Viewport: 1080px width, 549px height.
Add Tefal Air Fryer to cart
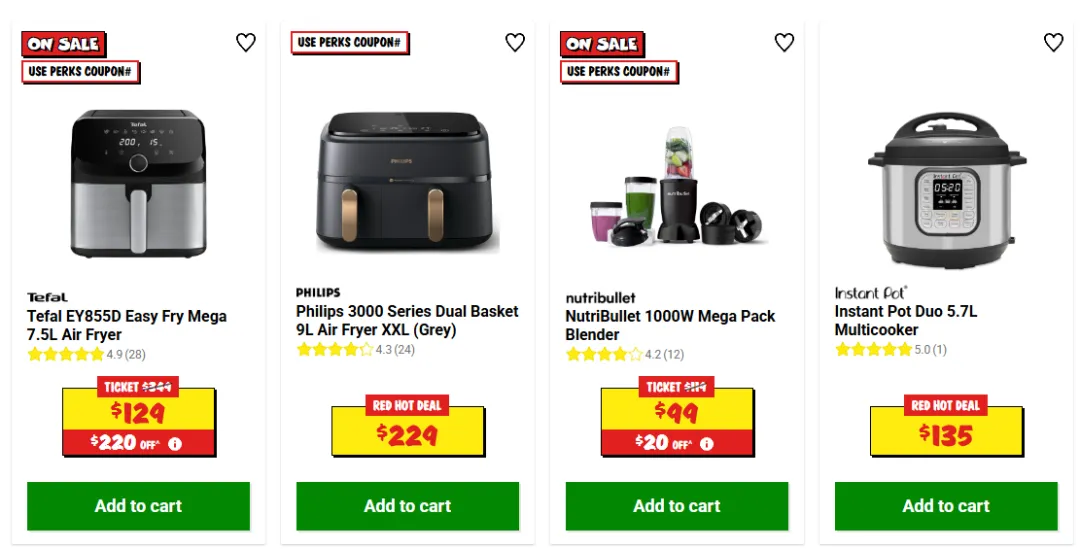(x=138, y=506)
